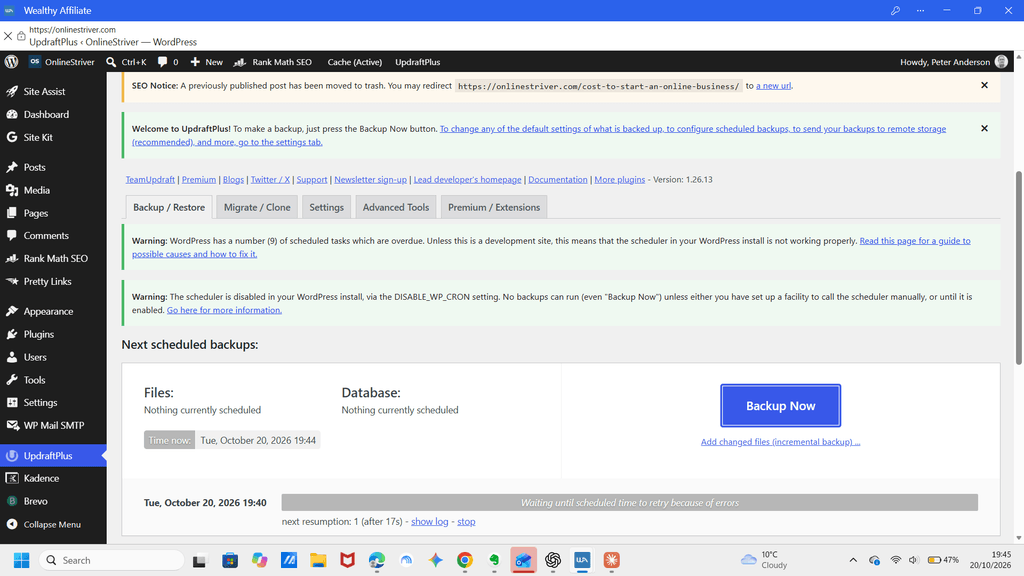Dismiss the SEO Notice banner

pyautogui.click(x=984, y=85)
